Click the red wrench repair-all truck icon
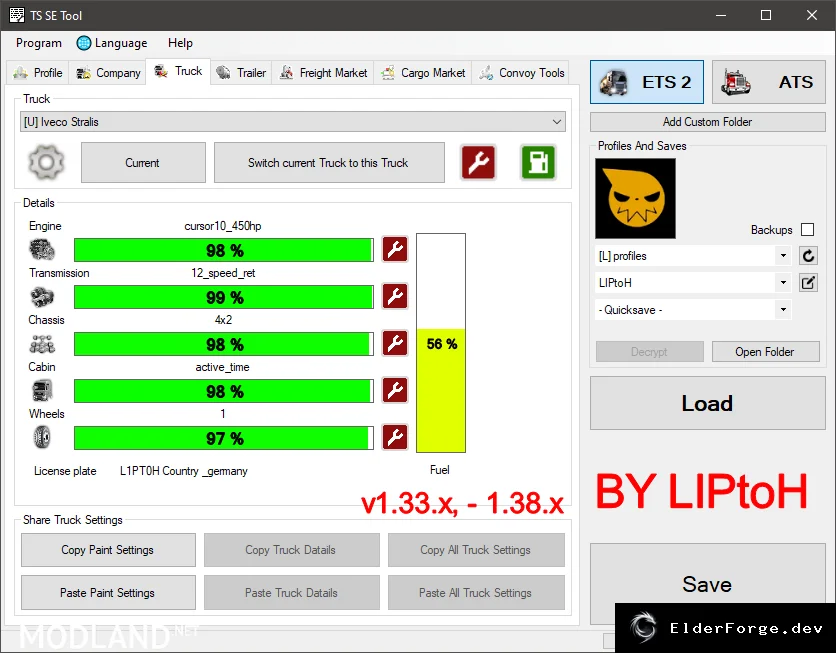The image size is (836, 653). pos(478,162)
